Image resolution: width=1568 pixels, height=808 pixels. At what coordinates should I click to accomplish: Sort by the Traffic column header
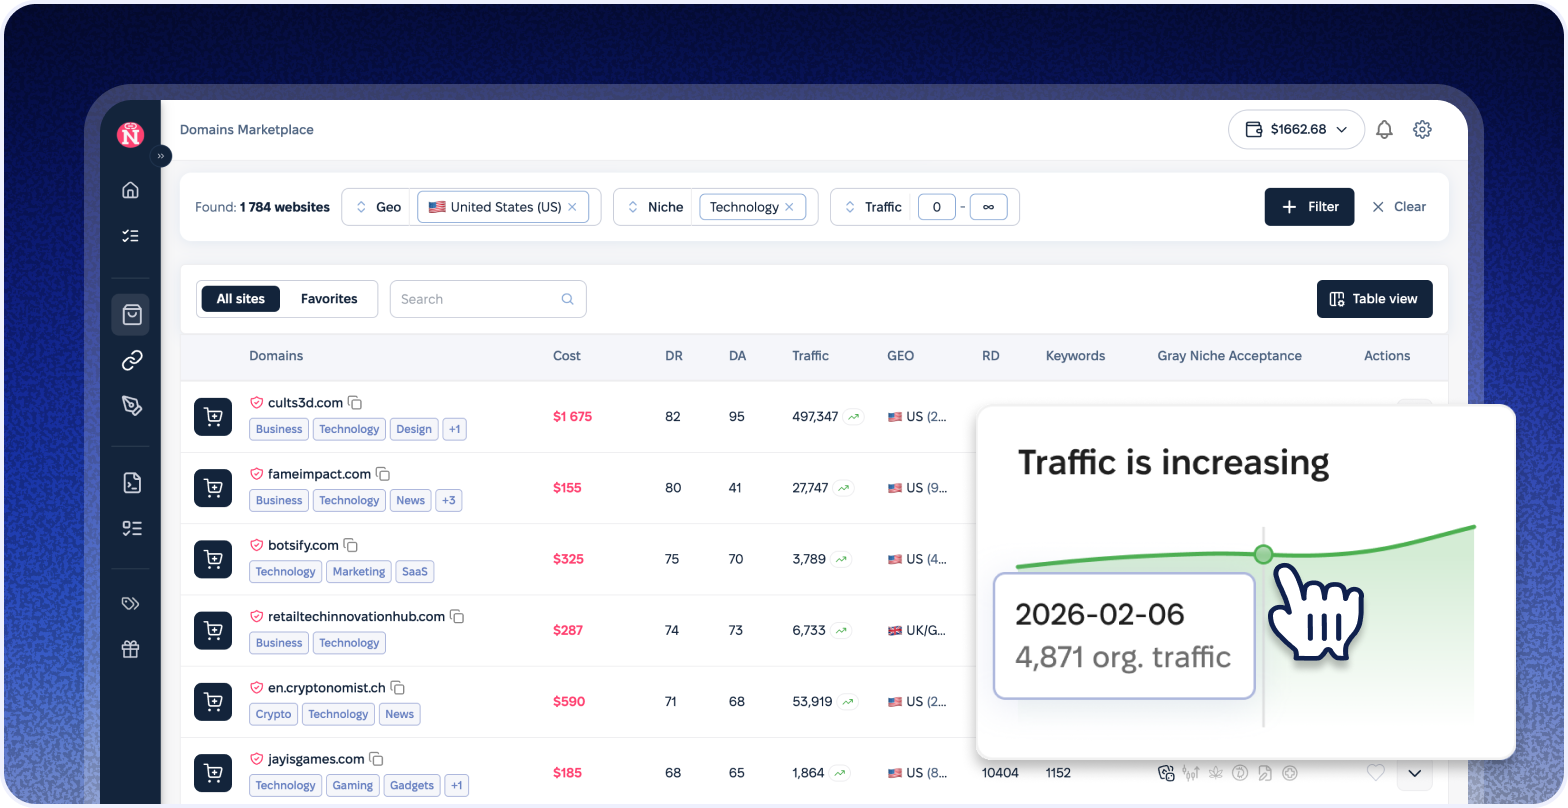[x=811, y=356]
